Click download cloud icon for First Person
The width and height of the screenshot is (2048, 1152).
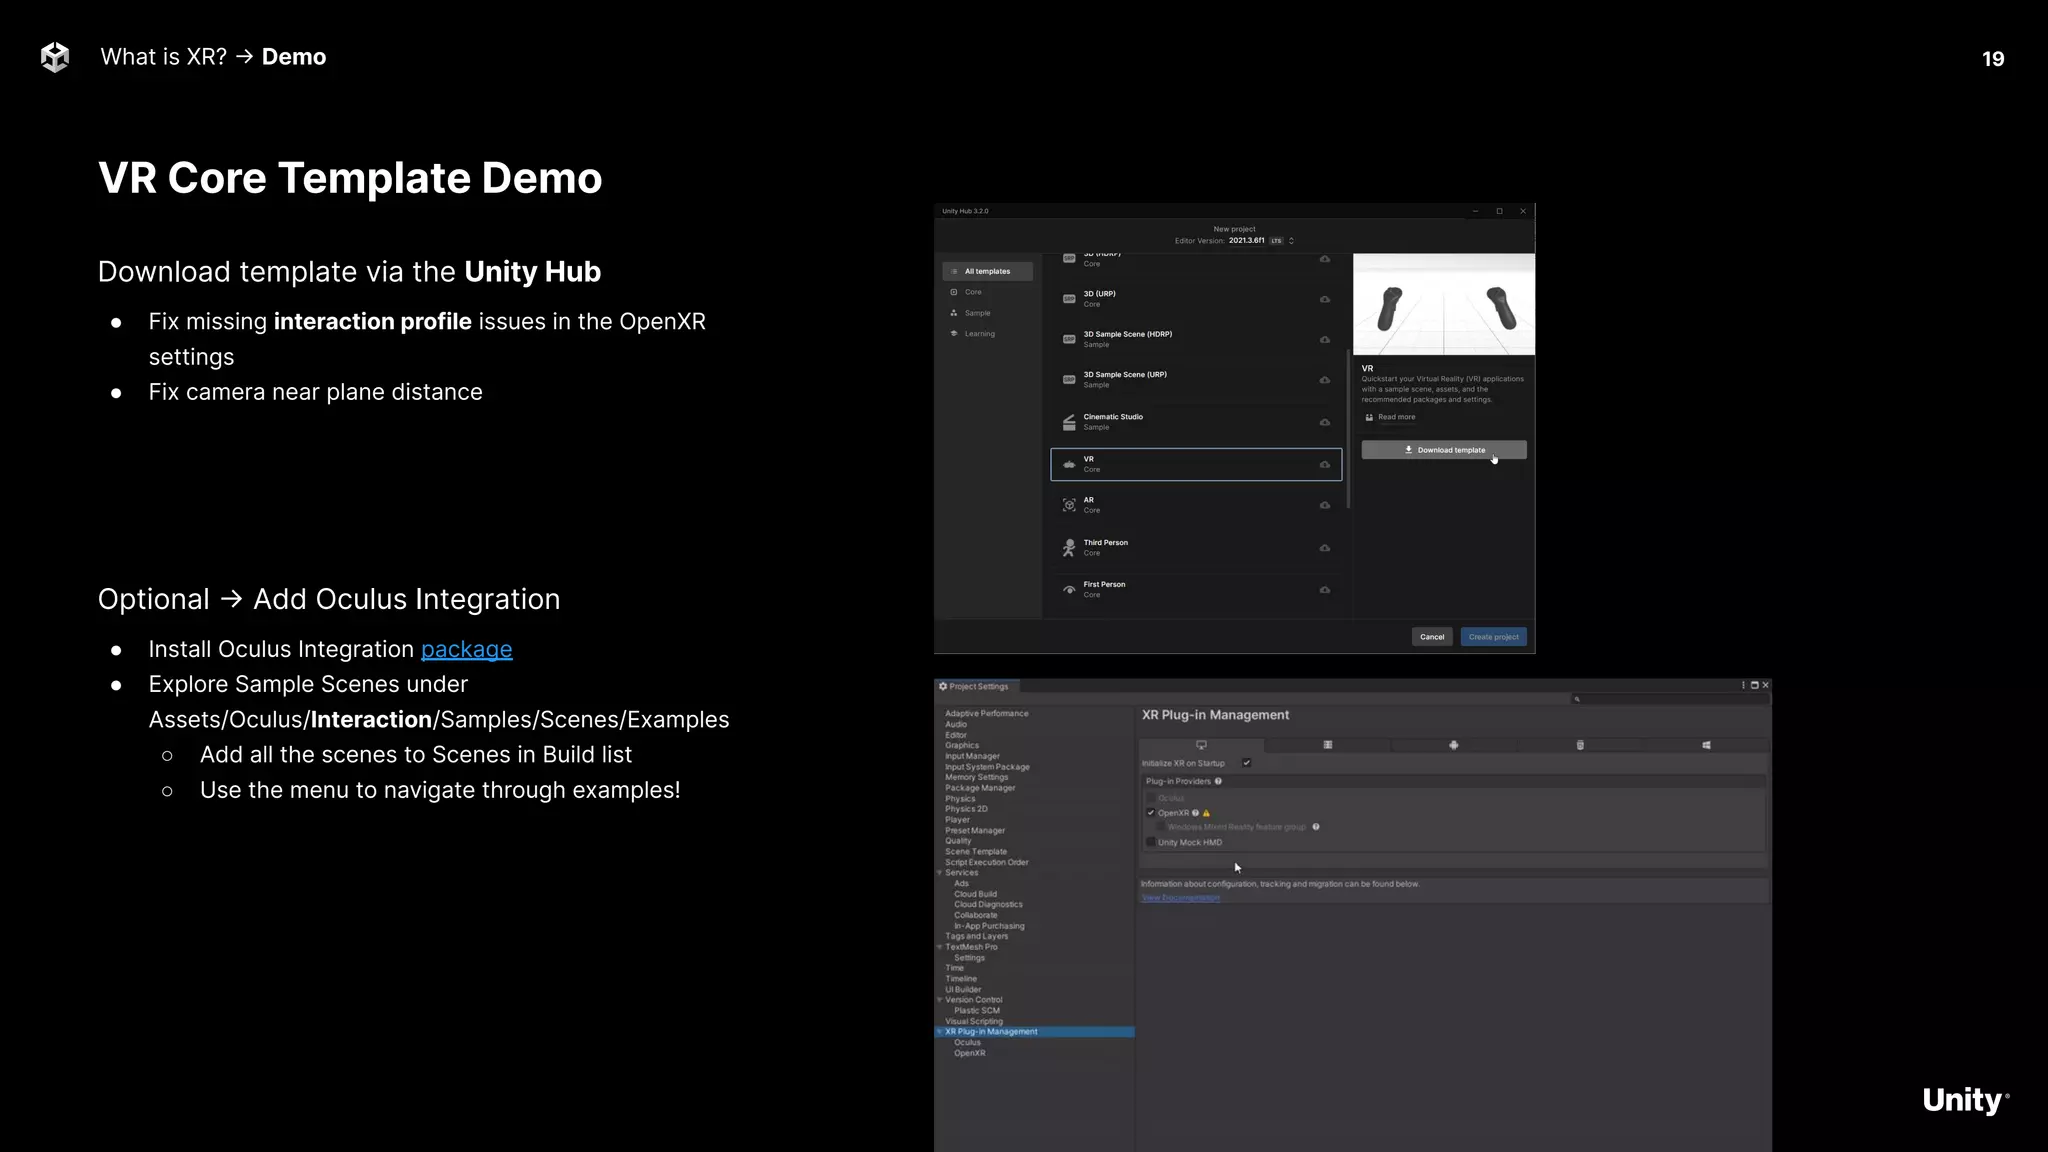[1325, 590]
